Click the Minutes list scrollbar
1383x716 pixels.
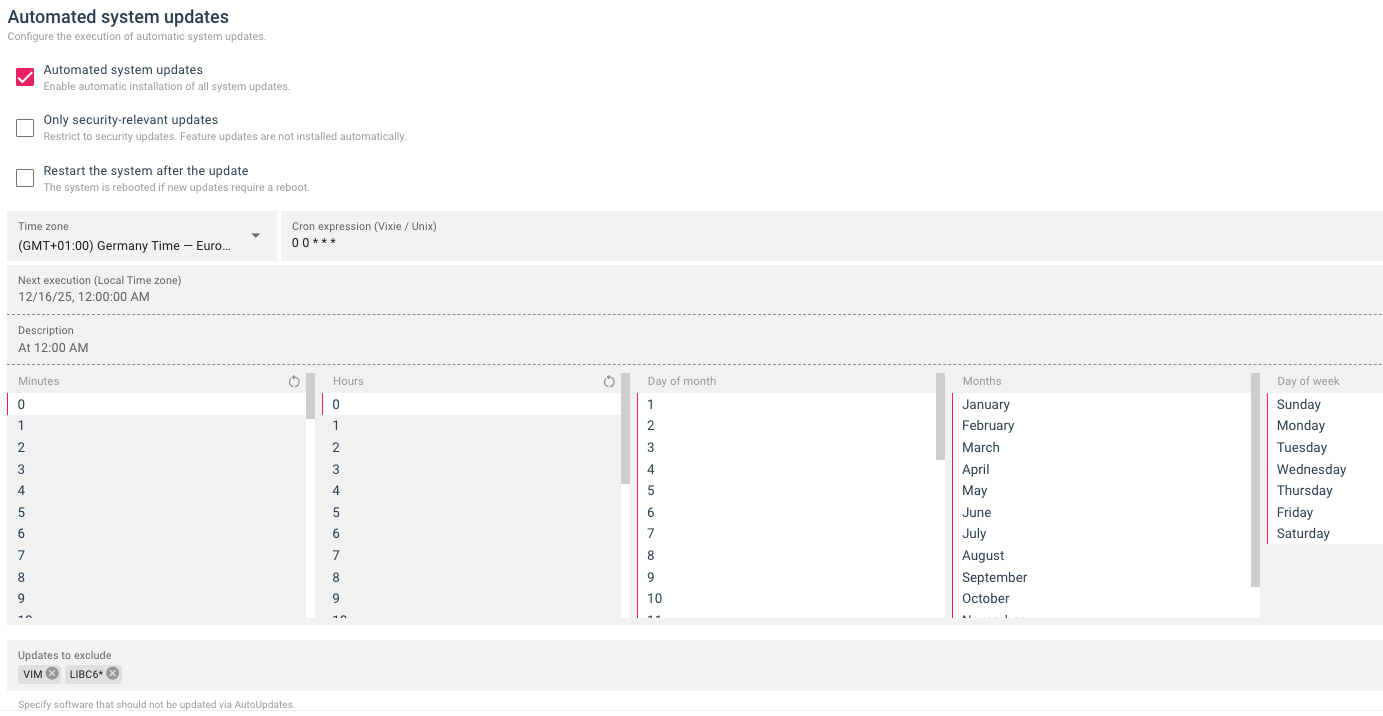click(310, 396)
